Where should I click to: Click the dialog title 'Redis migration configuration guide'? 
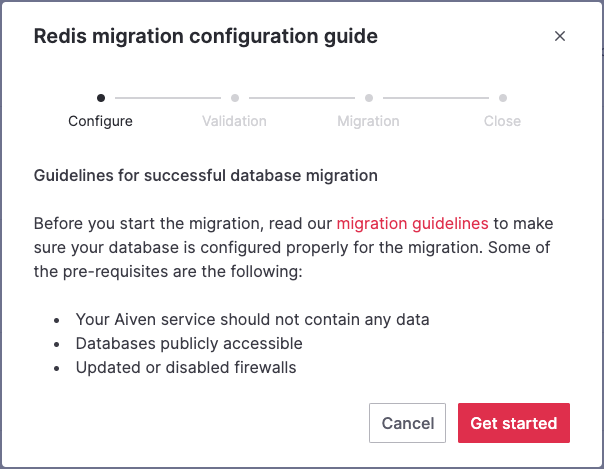[206, 37]
